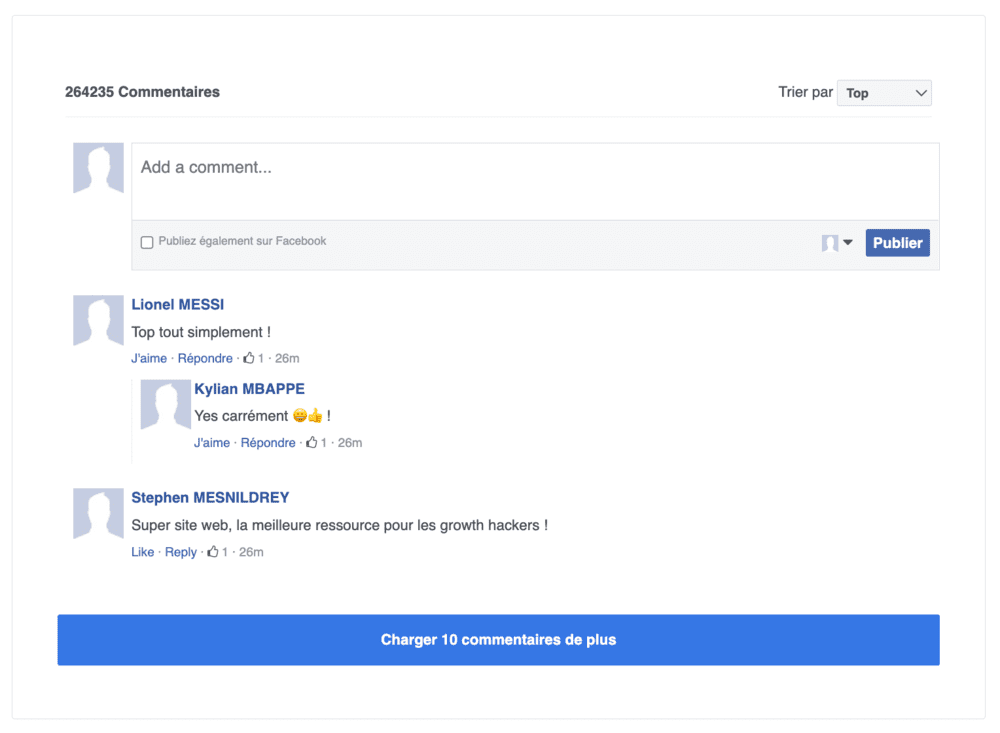This screenshot has width=1000, height=733.
Task: Click thumbs-up icon on Kylian MBAPPE's reply
Action: (x=311, y=442)
